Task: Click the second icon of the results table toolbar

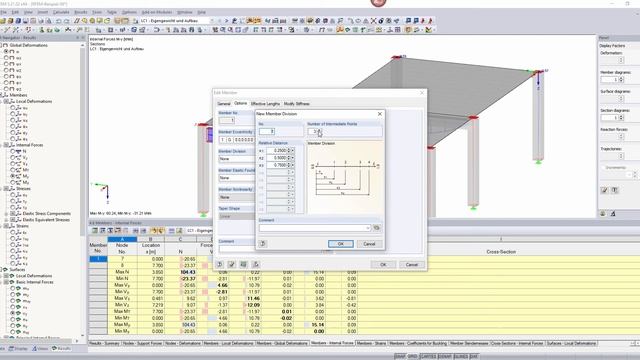Action: (x=102, y=231)
